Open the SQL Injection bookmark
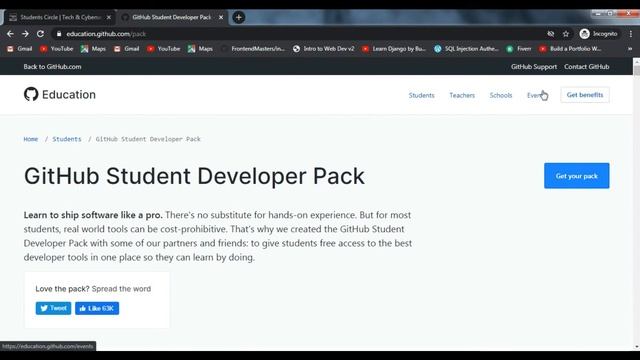The height and width of the screenshot is (360, 640). tap(466, 49)
